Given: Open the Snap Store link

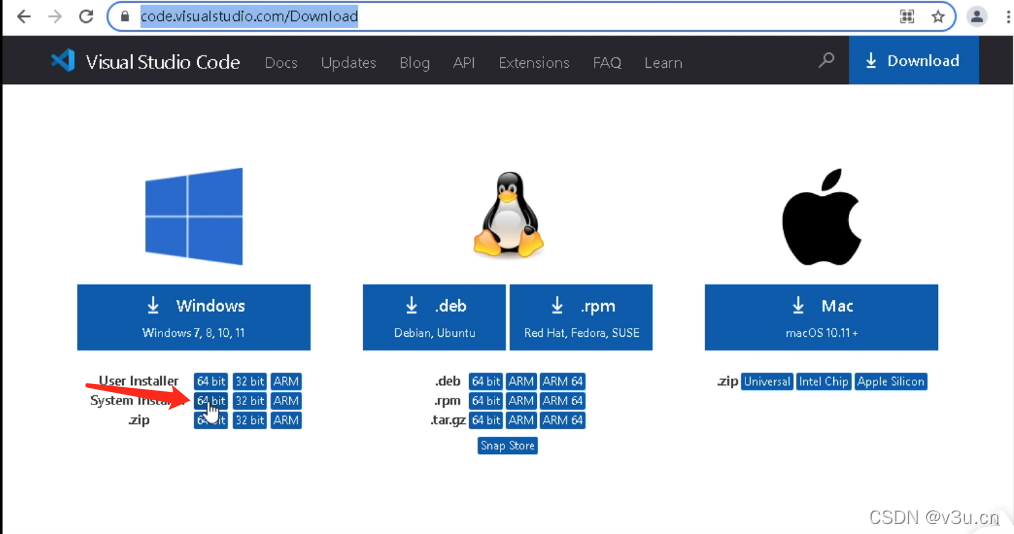Looking at the screenshot, I should pos(508,445).
